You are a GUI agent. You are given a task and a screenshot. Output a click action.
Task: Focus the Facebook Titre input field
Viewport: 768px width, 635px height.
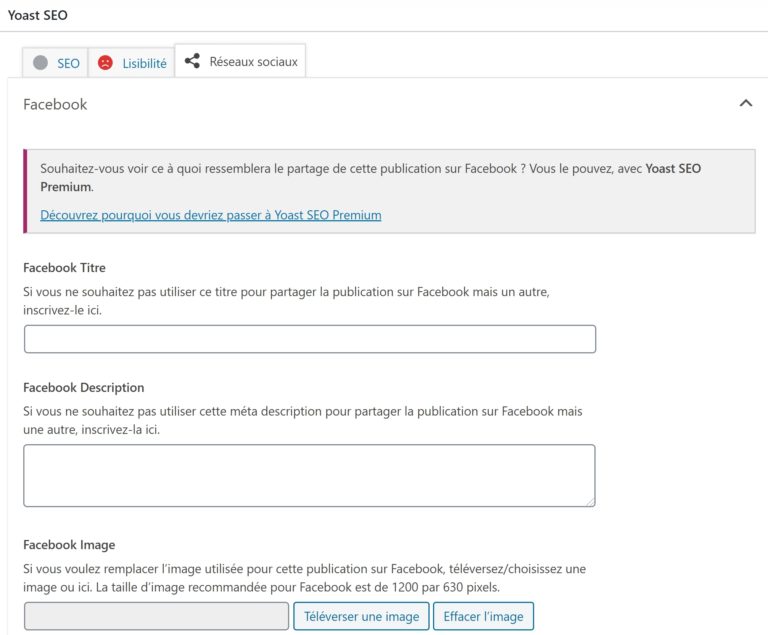(310, 339)
